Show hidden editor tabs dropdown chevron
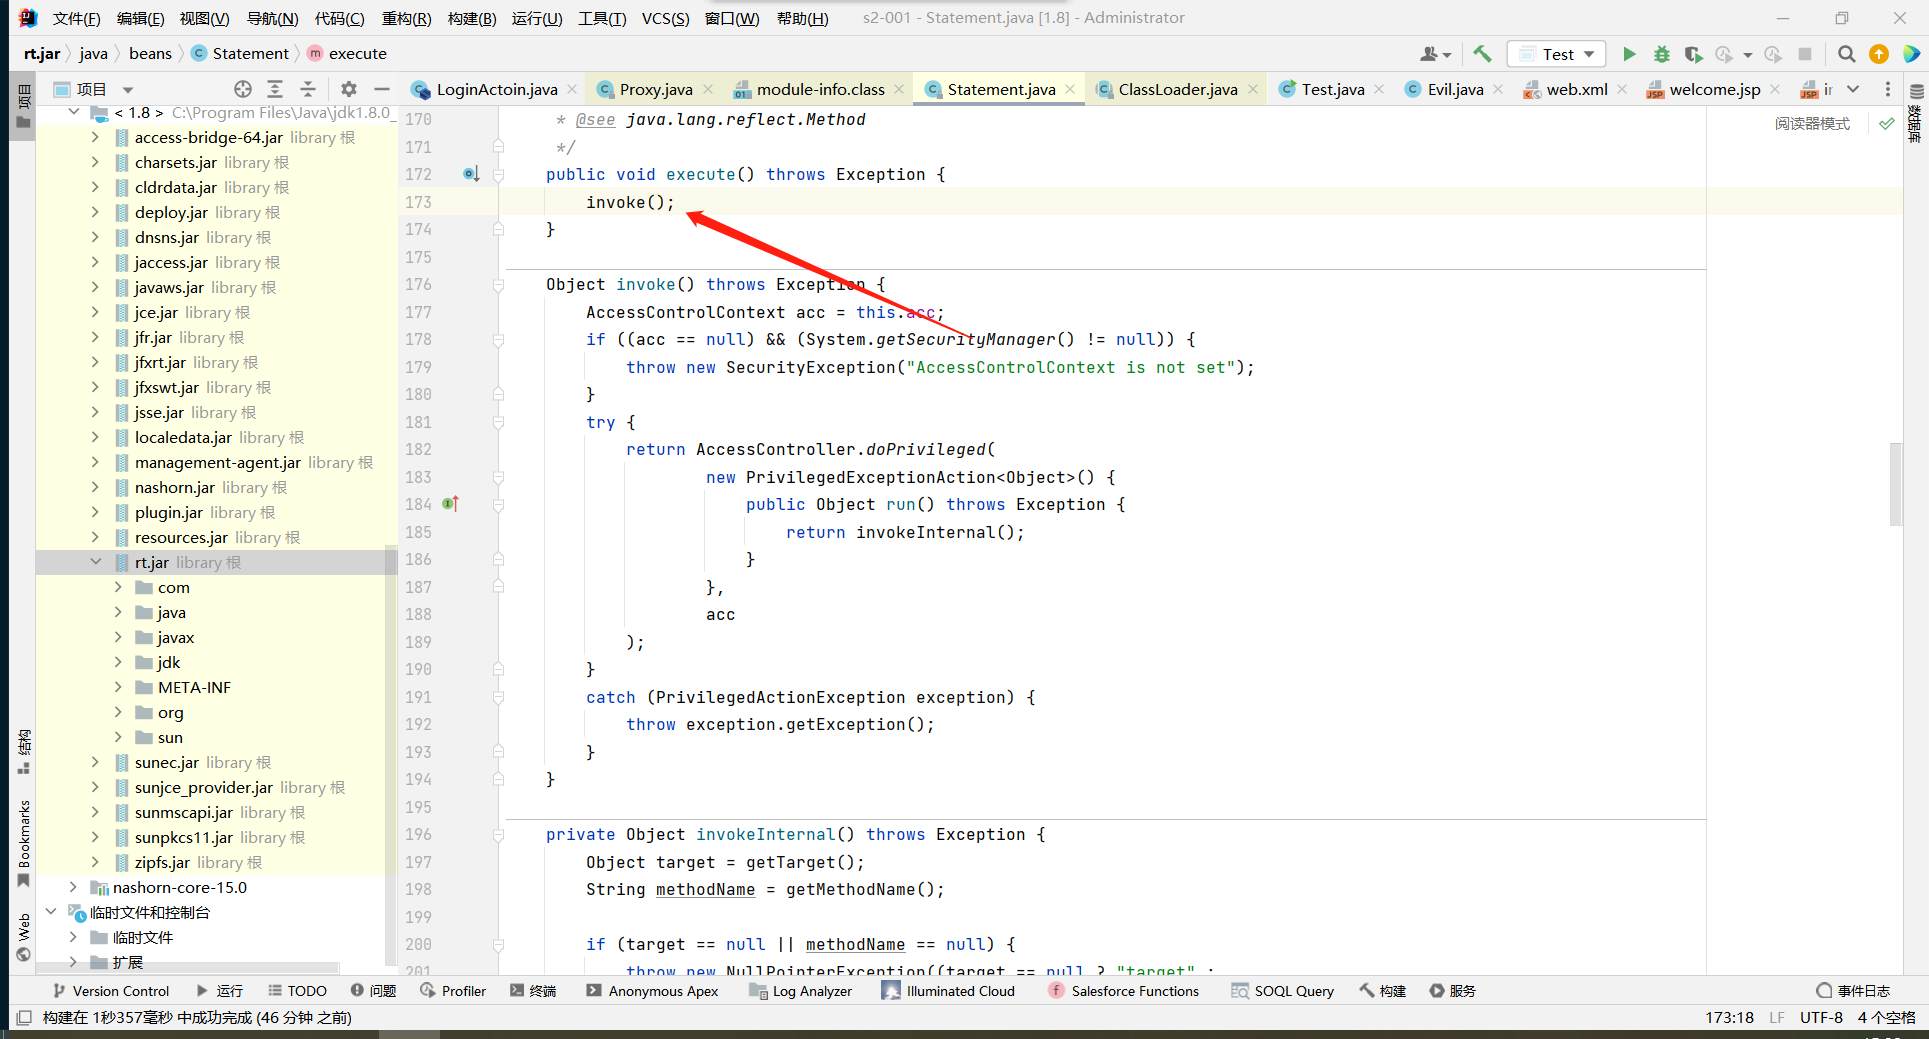The height and width of the screenshot is (1039, 1929). [1853, 89]
